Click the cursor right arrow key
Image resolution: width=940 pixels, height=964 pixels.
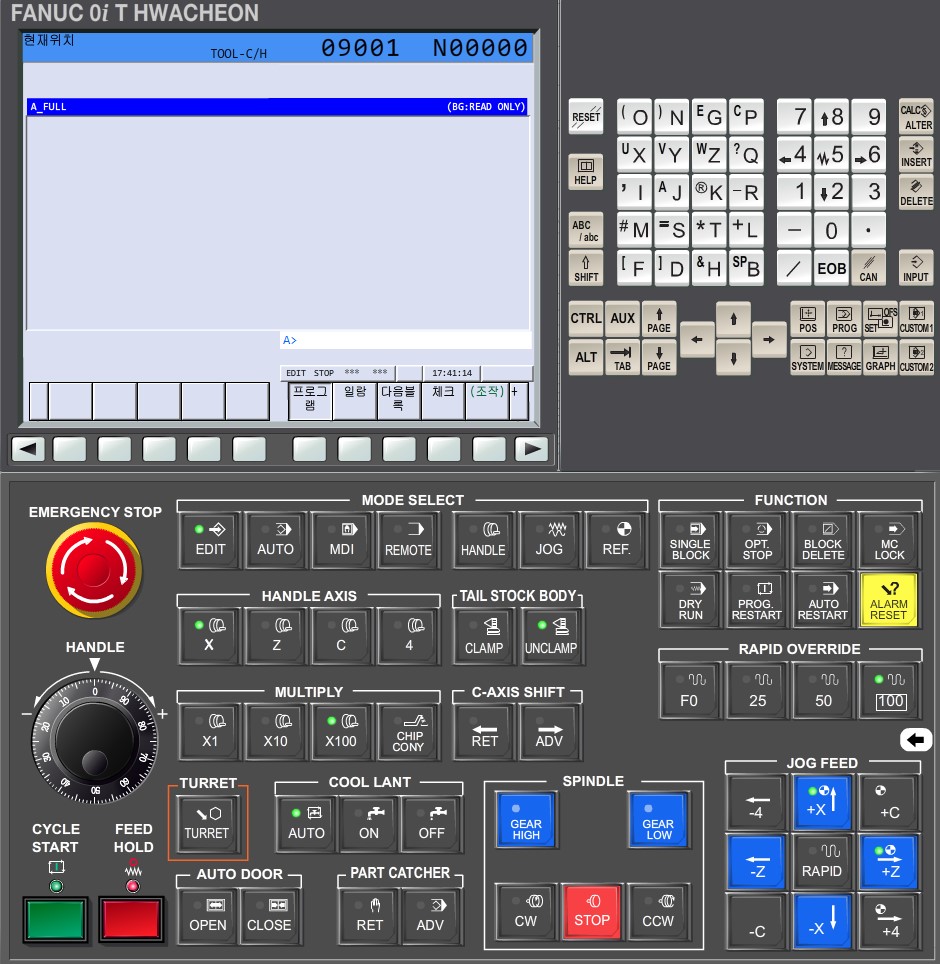pos(769,339)
